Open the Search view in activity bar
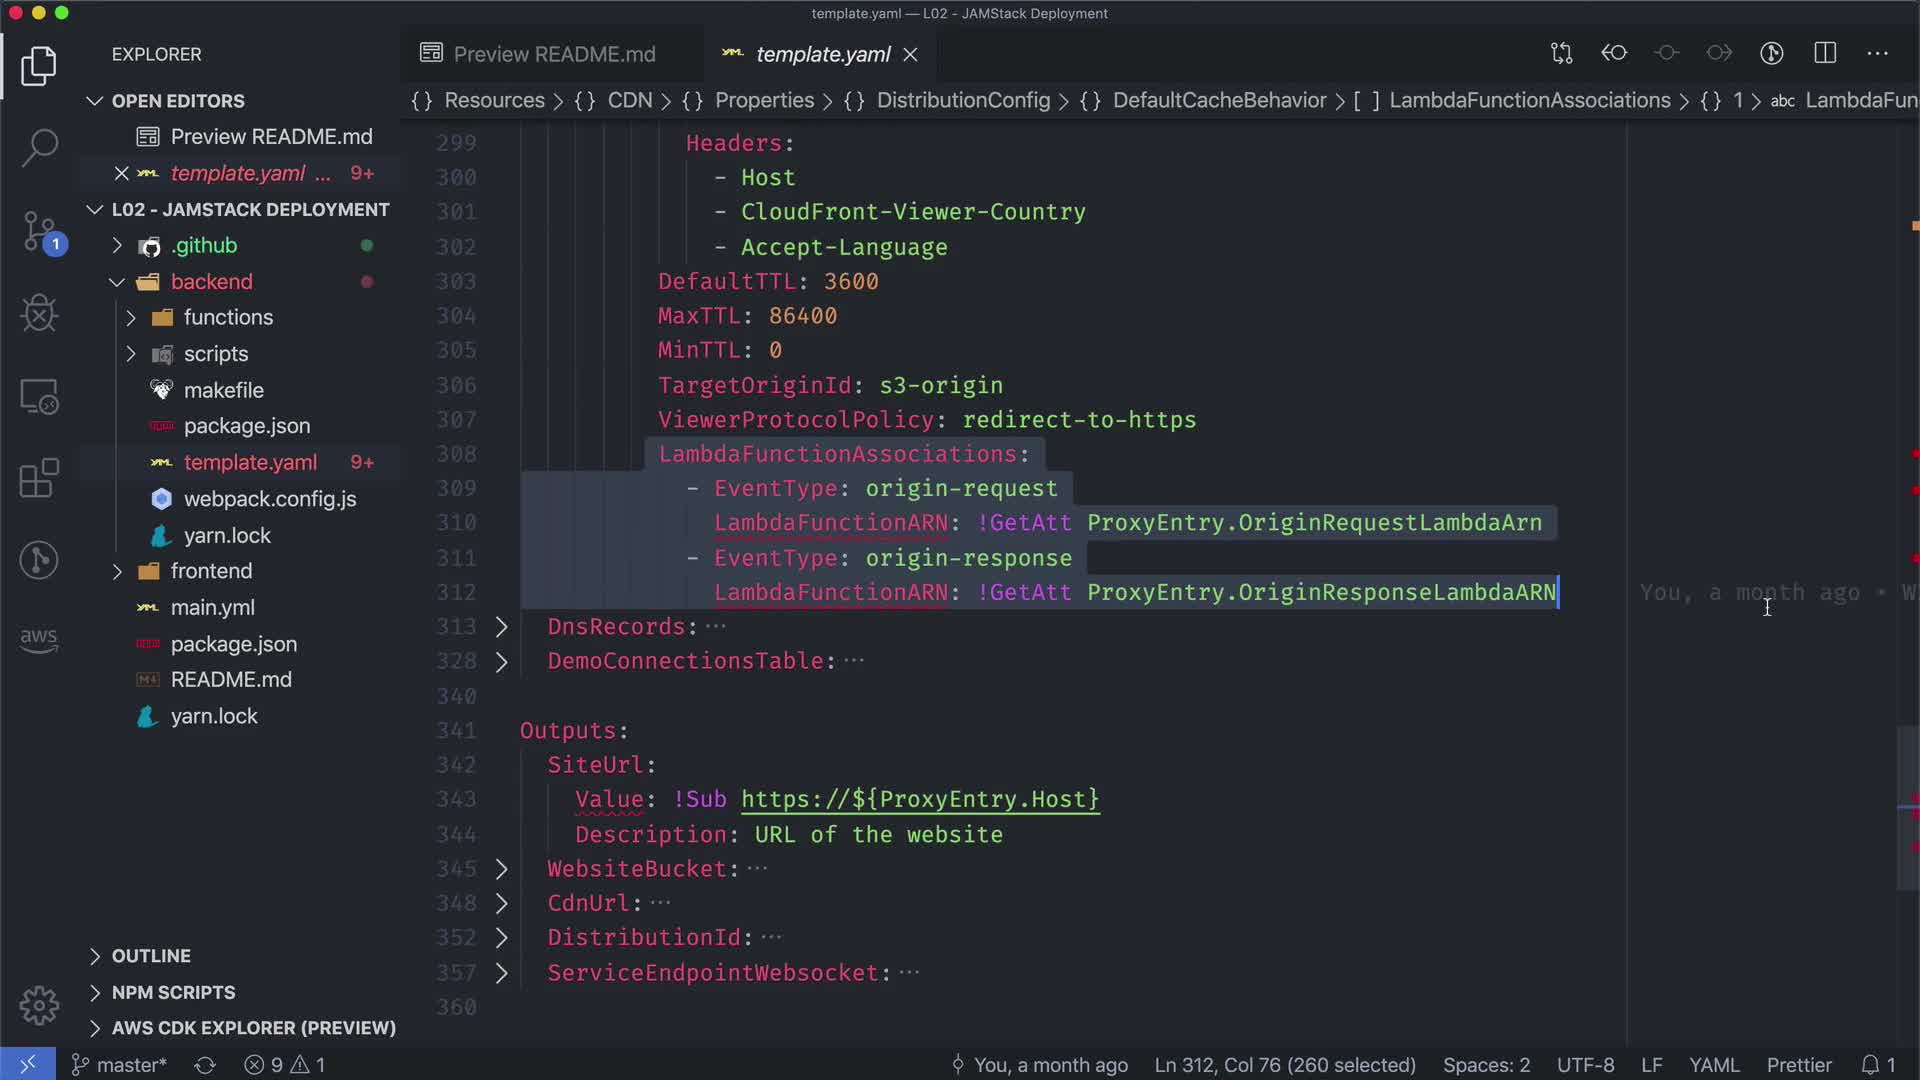This screenshot has width=1920, height=1080. pyautogui.click(x=39, y=148)
